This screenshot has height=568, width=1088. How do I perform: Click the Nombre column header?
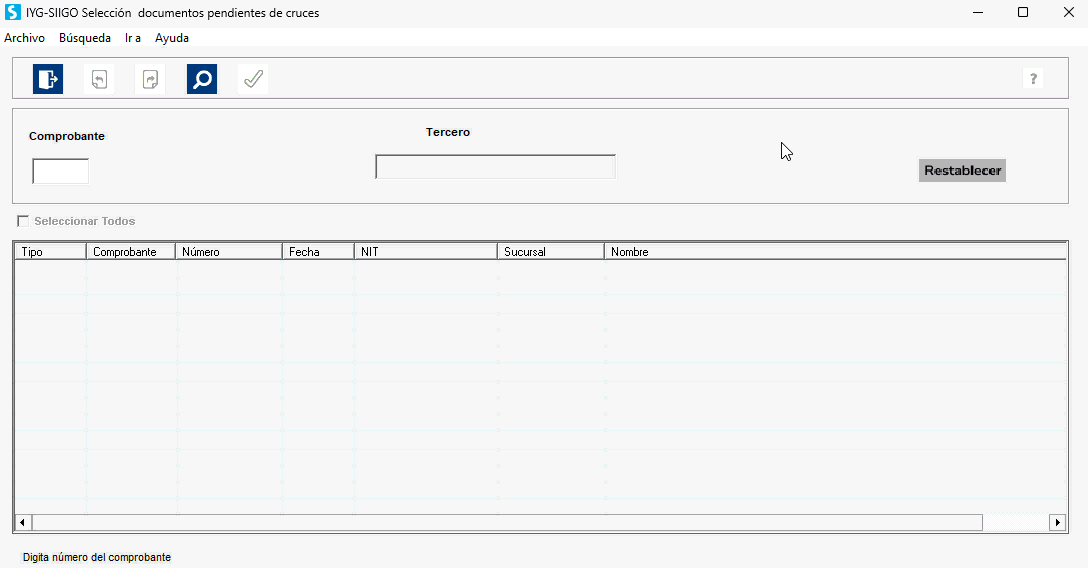pyautogui.click(x=835, y=252)
